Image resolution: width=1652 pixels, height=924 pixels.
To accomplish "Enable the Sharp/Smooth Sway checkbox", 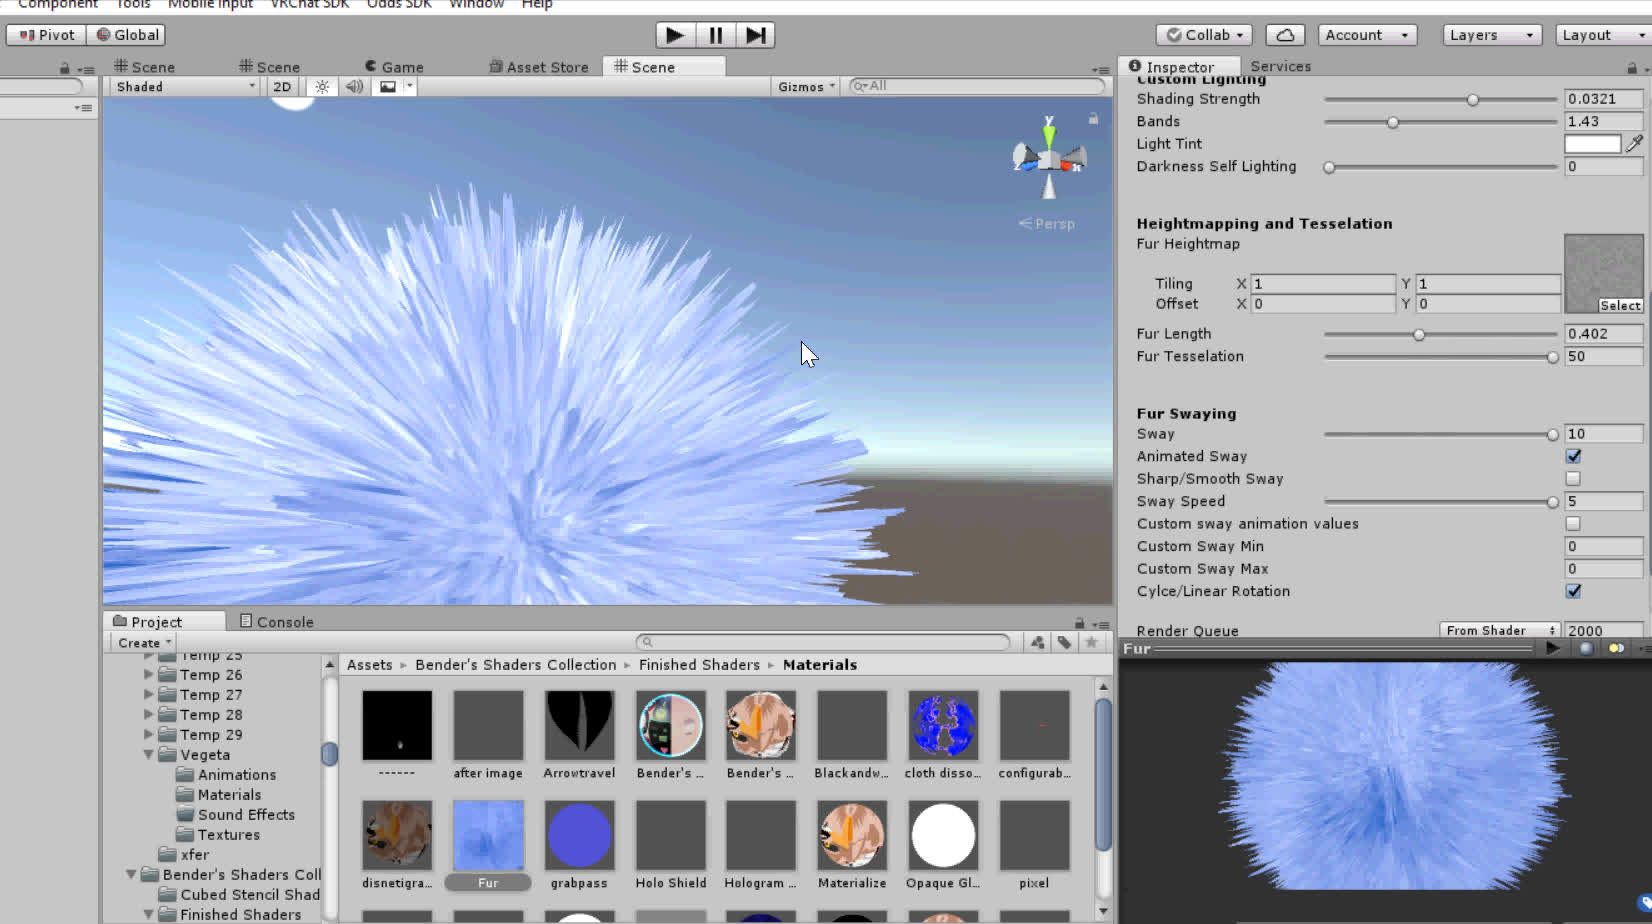I will (1573, 478).
